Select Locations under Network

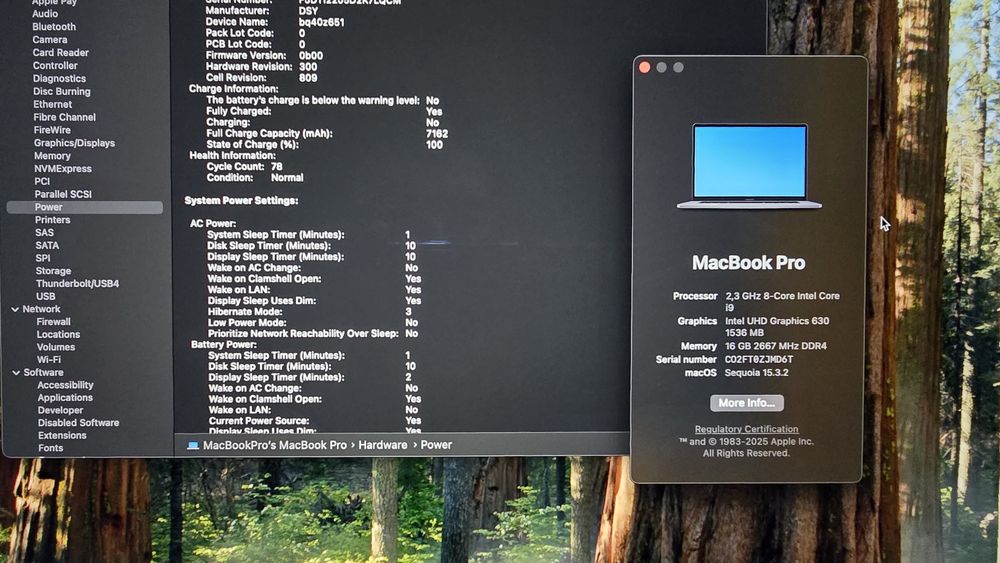pos(59,335)
